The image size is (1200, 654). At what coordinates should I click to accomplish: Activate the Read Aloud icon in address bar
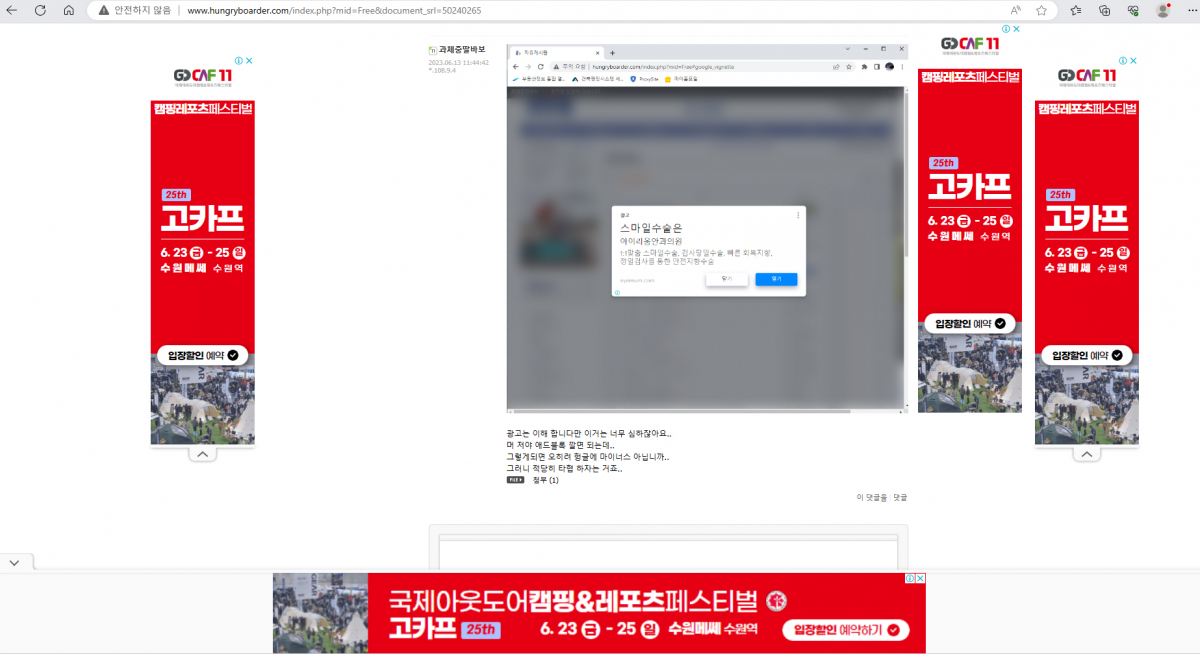coord(1015,10)
